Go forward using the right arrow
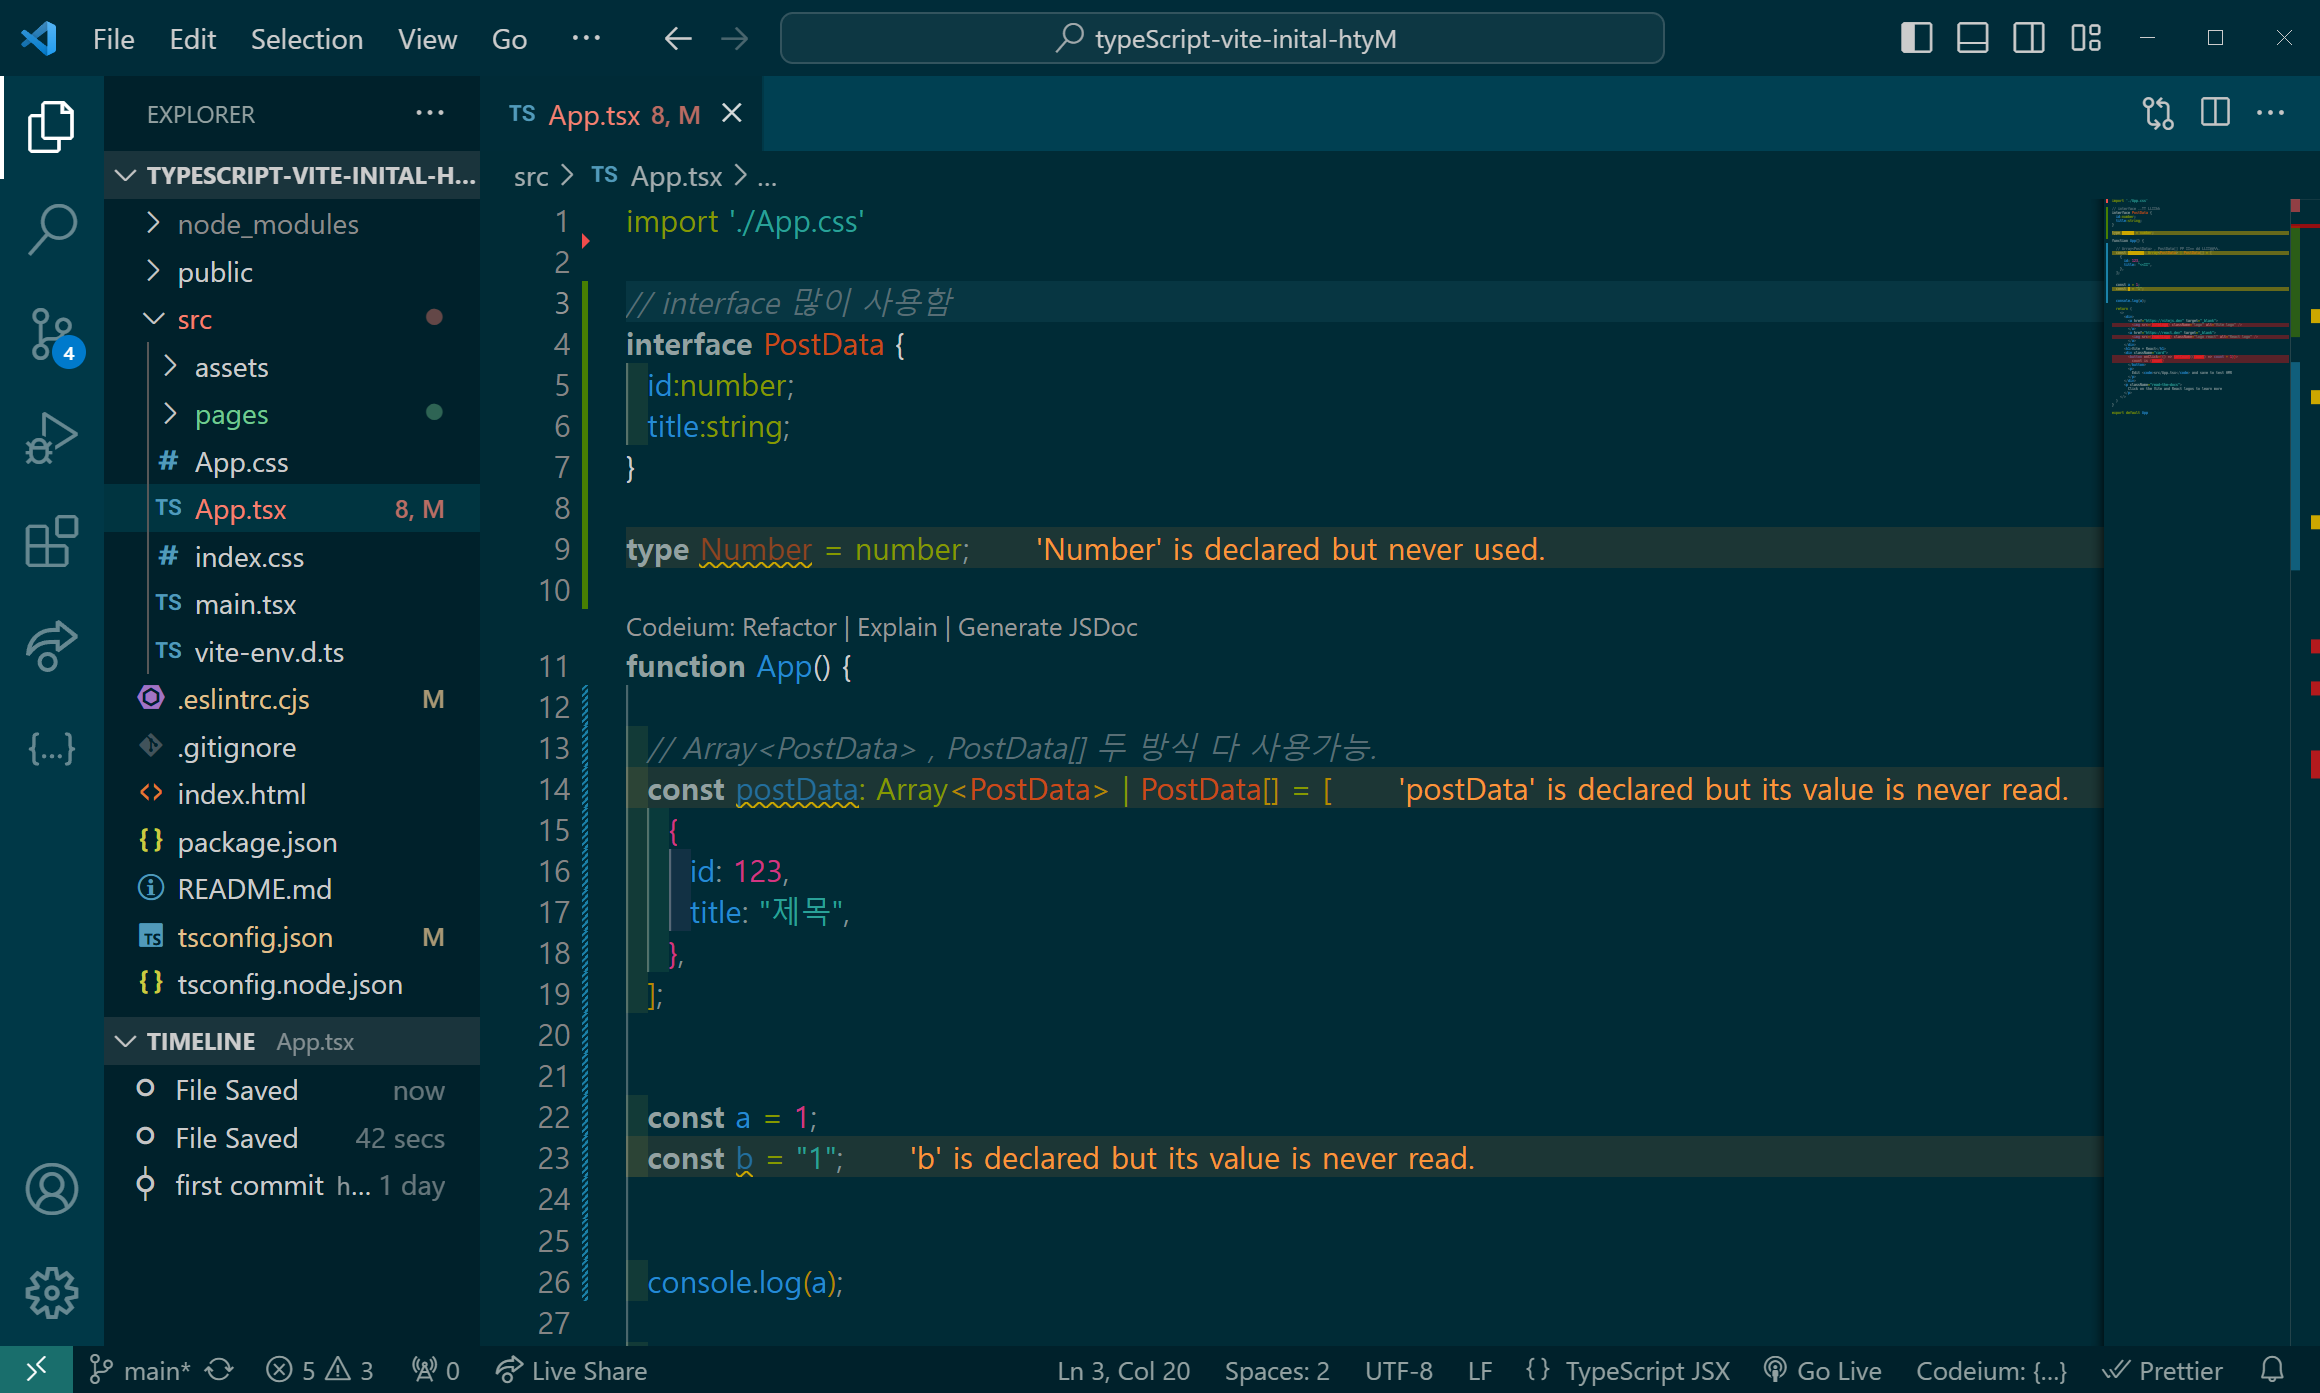Screen dimensions: 2320x1393 735,39
